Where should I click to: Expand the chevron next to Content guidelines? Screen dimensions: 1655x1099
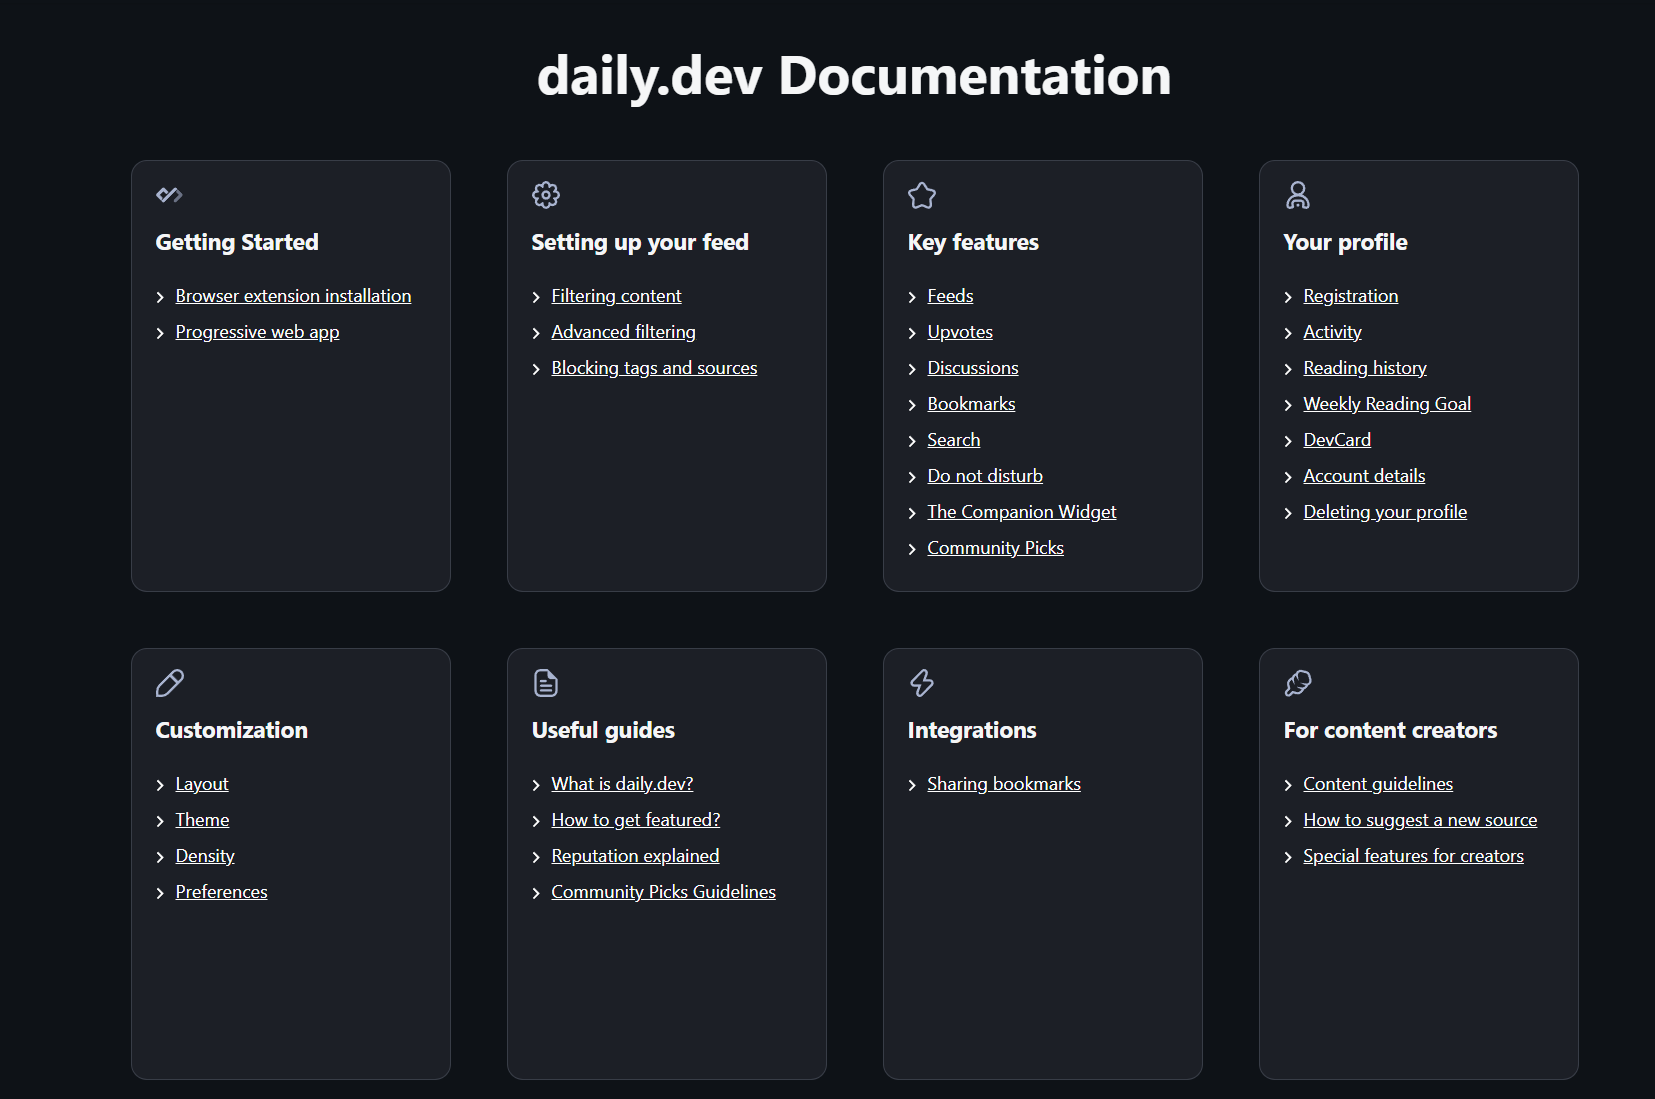(x=1288, y=784)
